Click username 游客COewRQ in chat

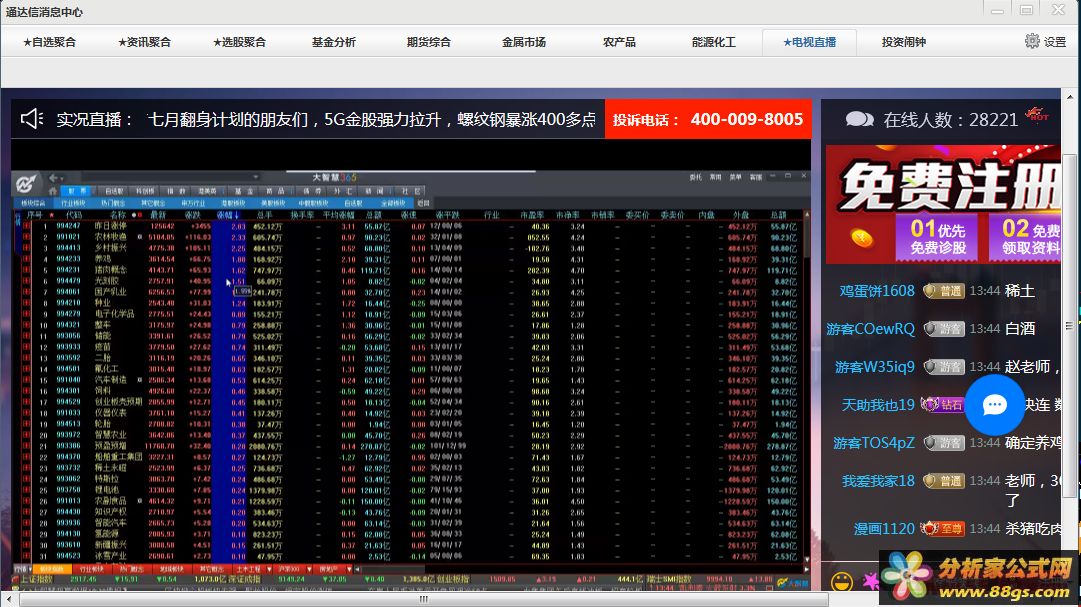870,329
